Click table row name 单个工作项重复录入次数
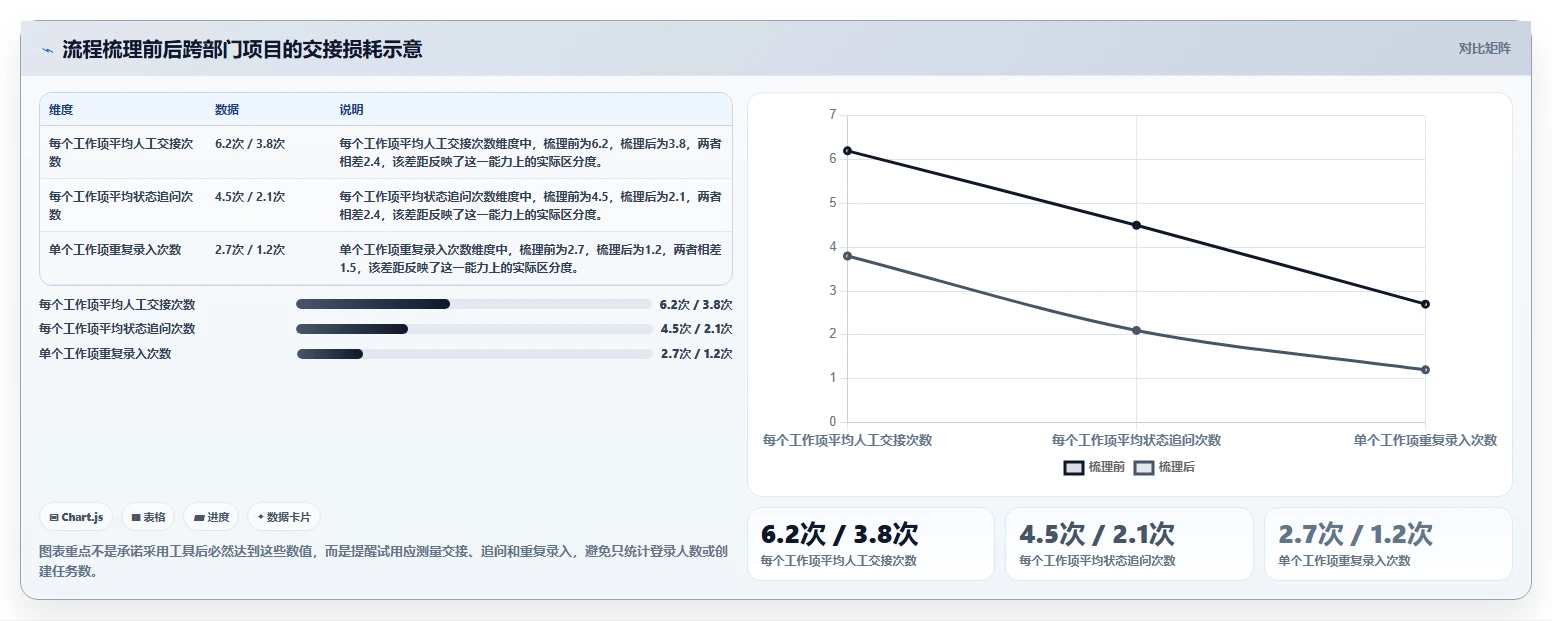The height and width of the screenshot is (621, 1552). point(115,250)
